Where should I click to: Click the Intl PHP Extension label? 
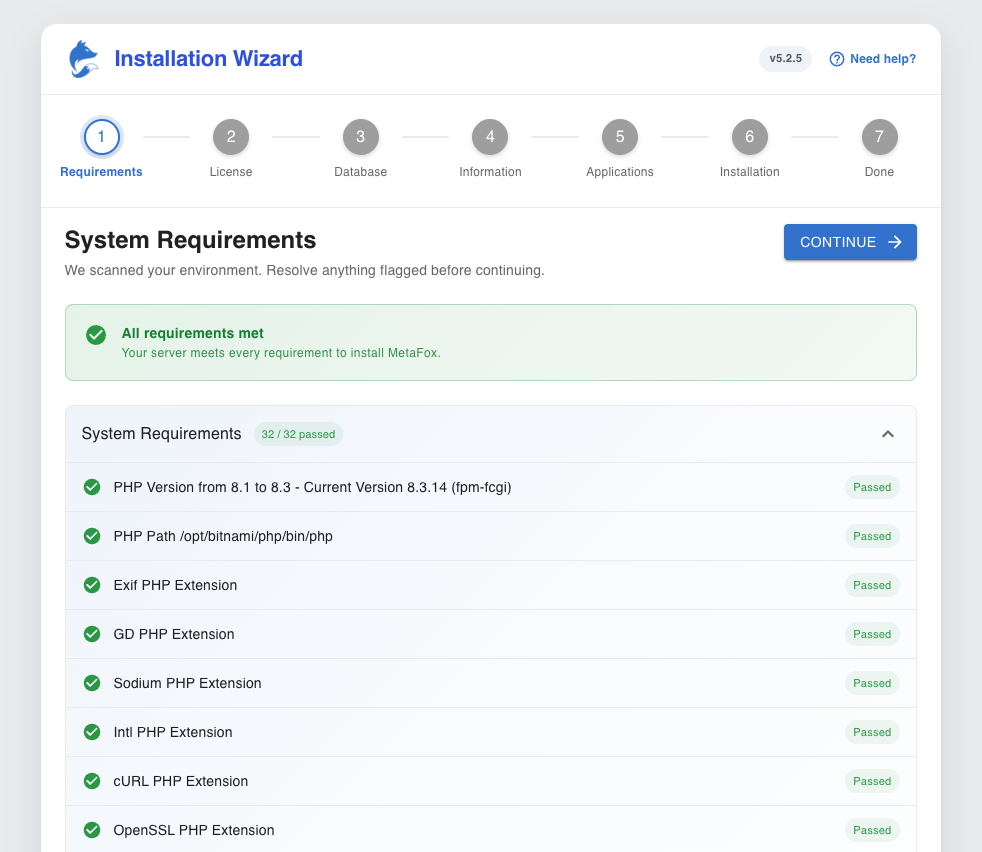173,732
